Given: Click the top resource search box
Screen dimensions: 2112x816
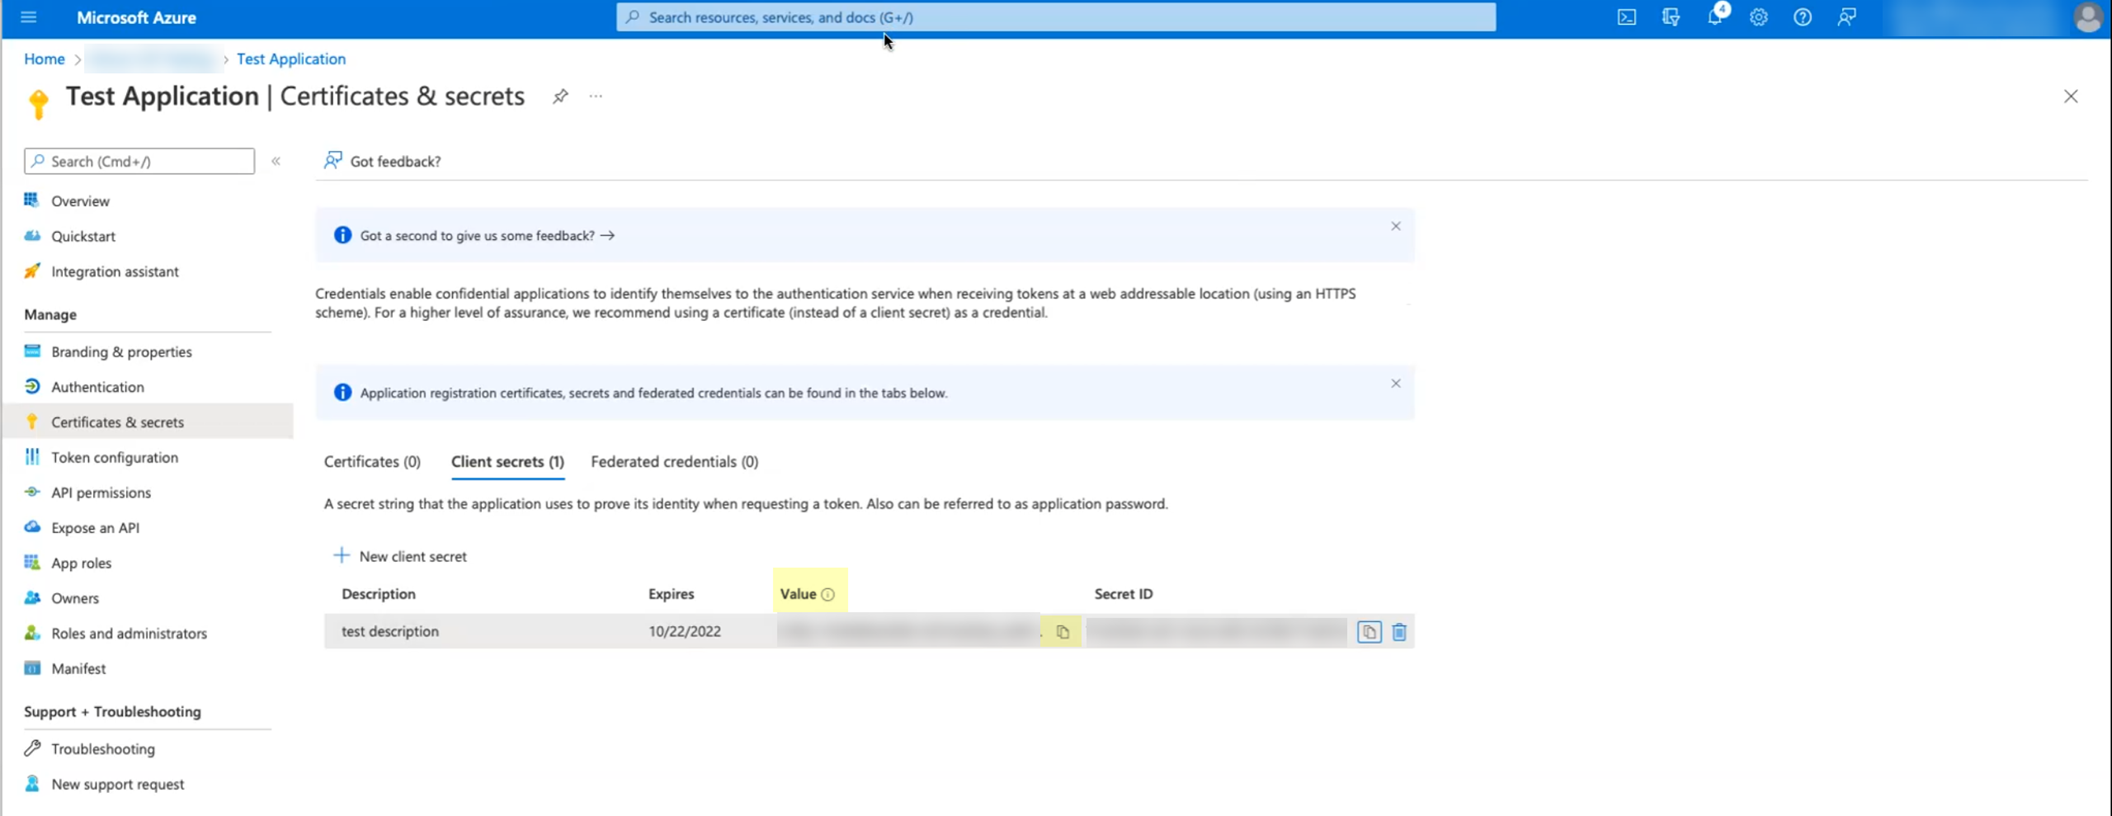Looking at the screenshot, I should click(x=1056, y=17).
